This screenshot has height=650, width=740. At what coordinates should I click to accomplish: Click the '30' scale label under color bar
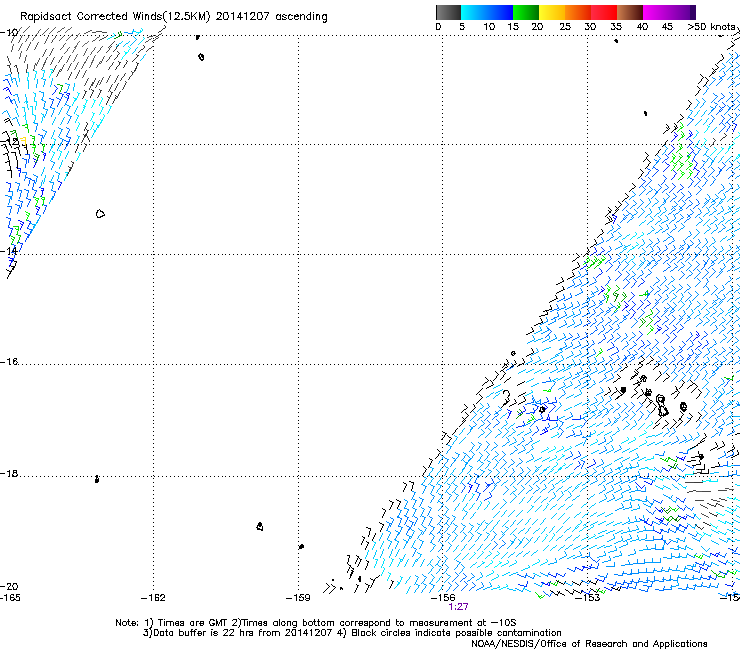(x=590, y=27)
